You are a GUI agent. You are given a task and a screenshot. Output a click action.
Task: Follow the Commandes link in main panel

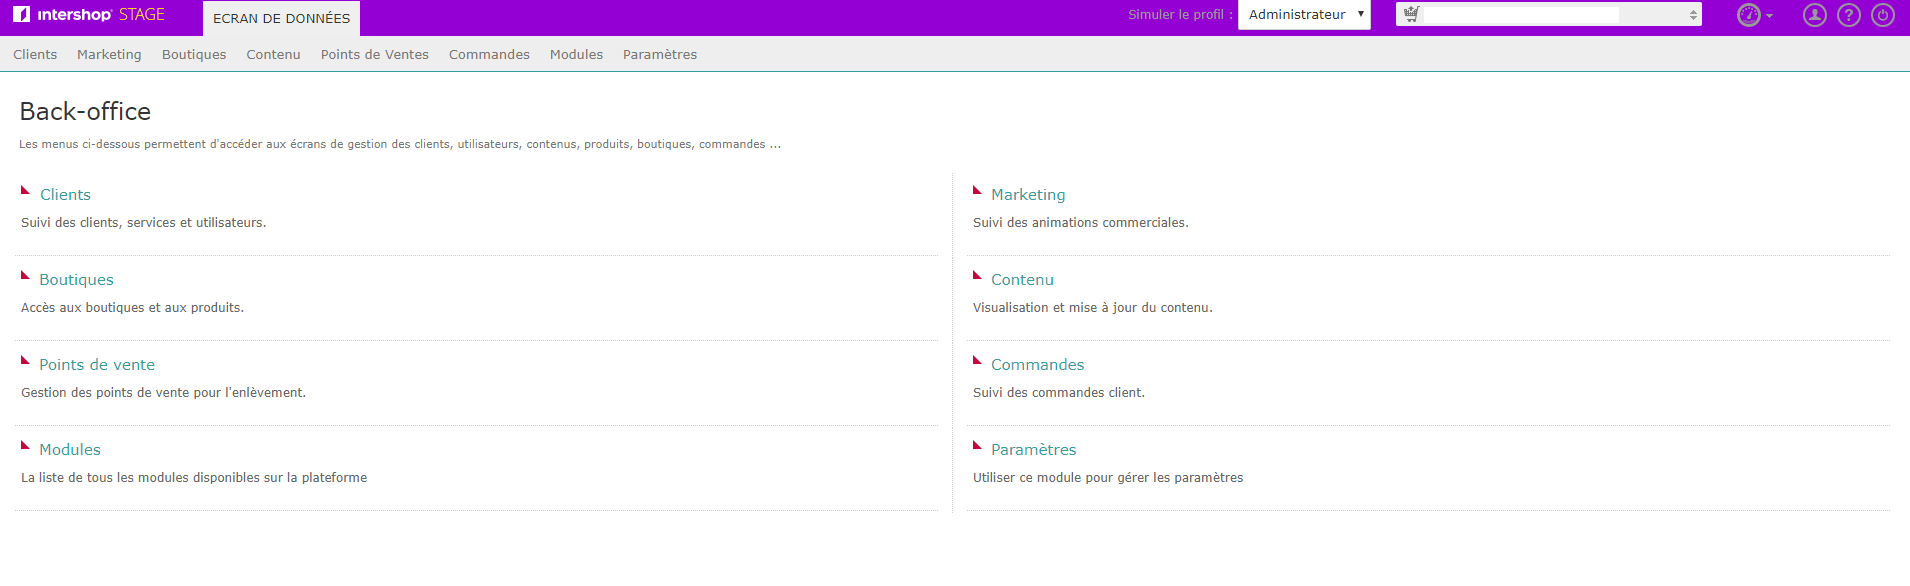tap(1037, 365)
